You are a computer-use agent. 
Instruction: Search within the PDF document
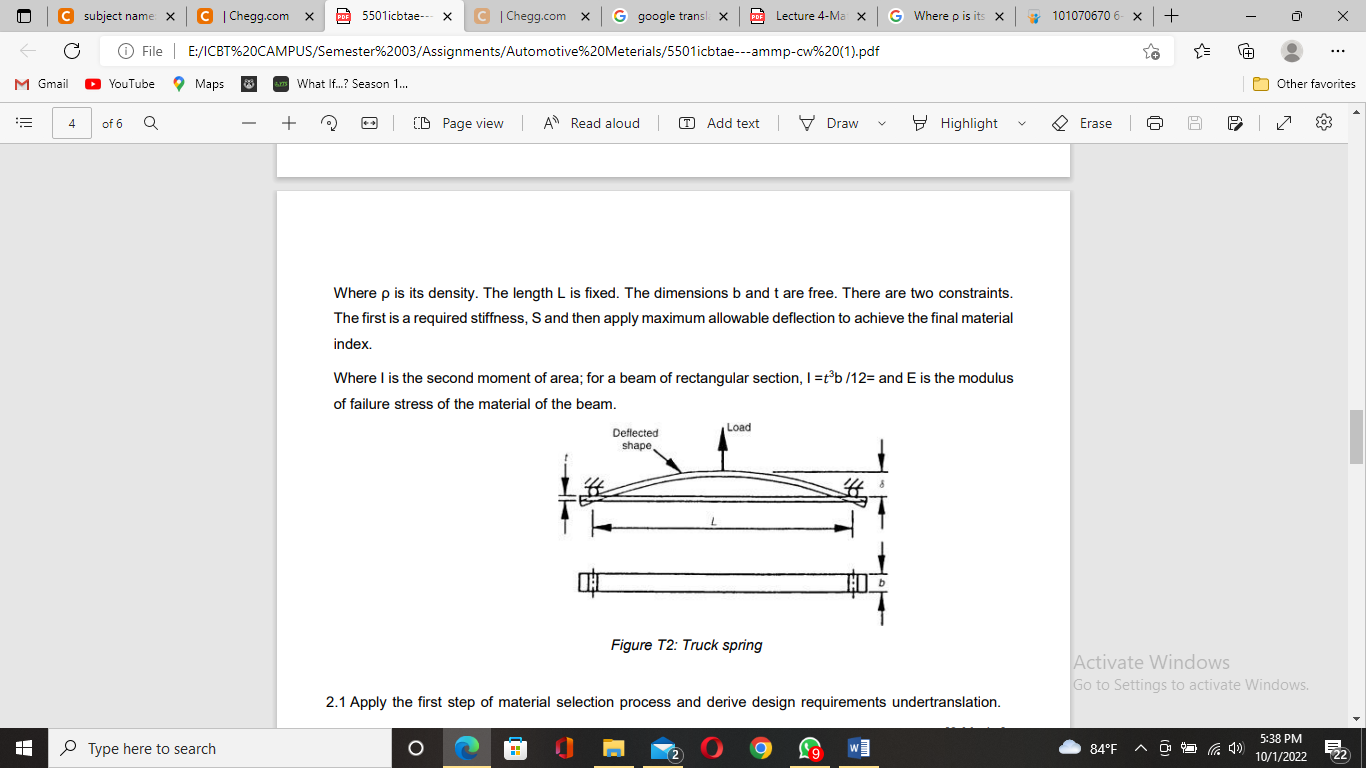click(x=150, y=123)
